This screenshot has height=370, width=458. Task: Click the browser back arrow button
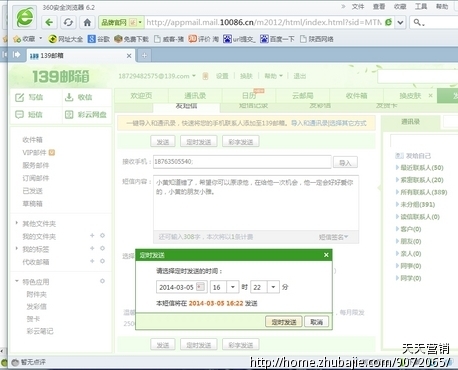49,22
